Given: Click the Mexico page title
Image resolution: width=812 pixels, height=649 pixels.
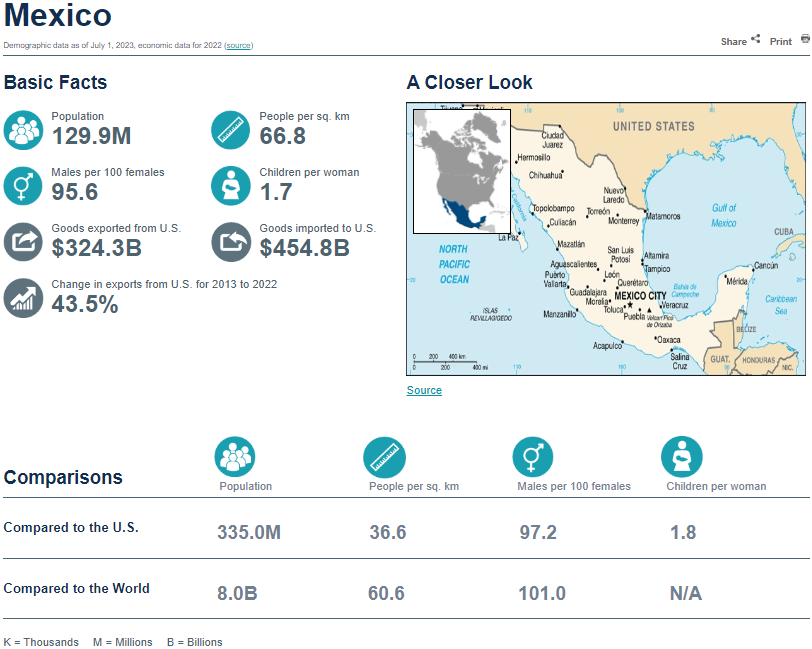Looking at the screenshot, I should (x=57, y=15).
